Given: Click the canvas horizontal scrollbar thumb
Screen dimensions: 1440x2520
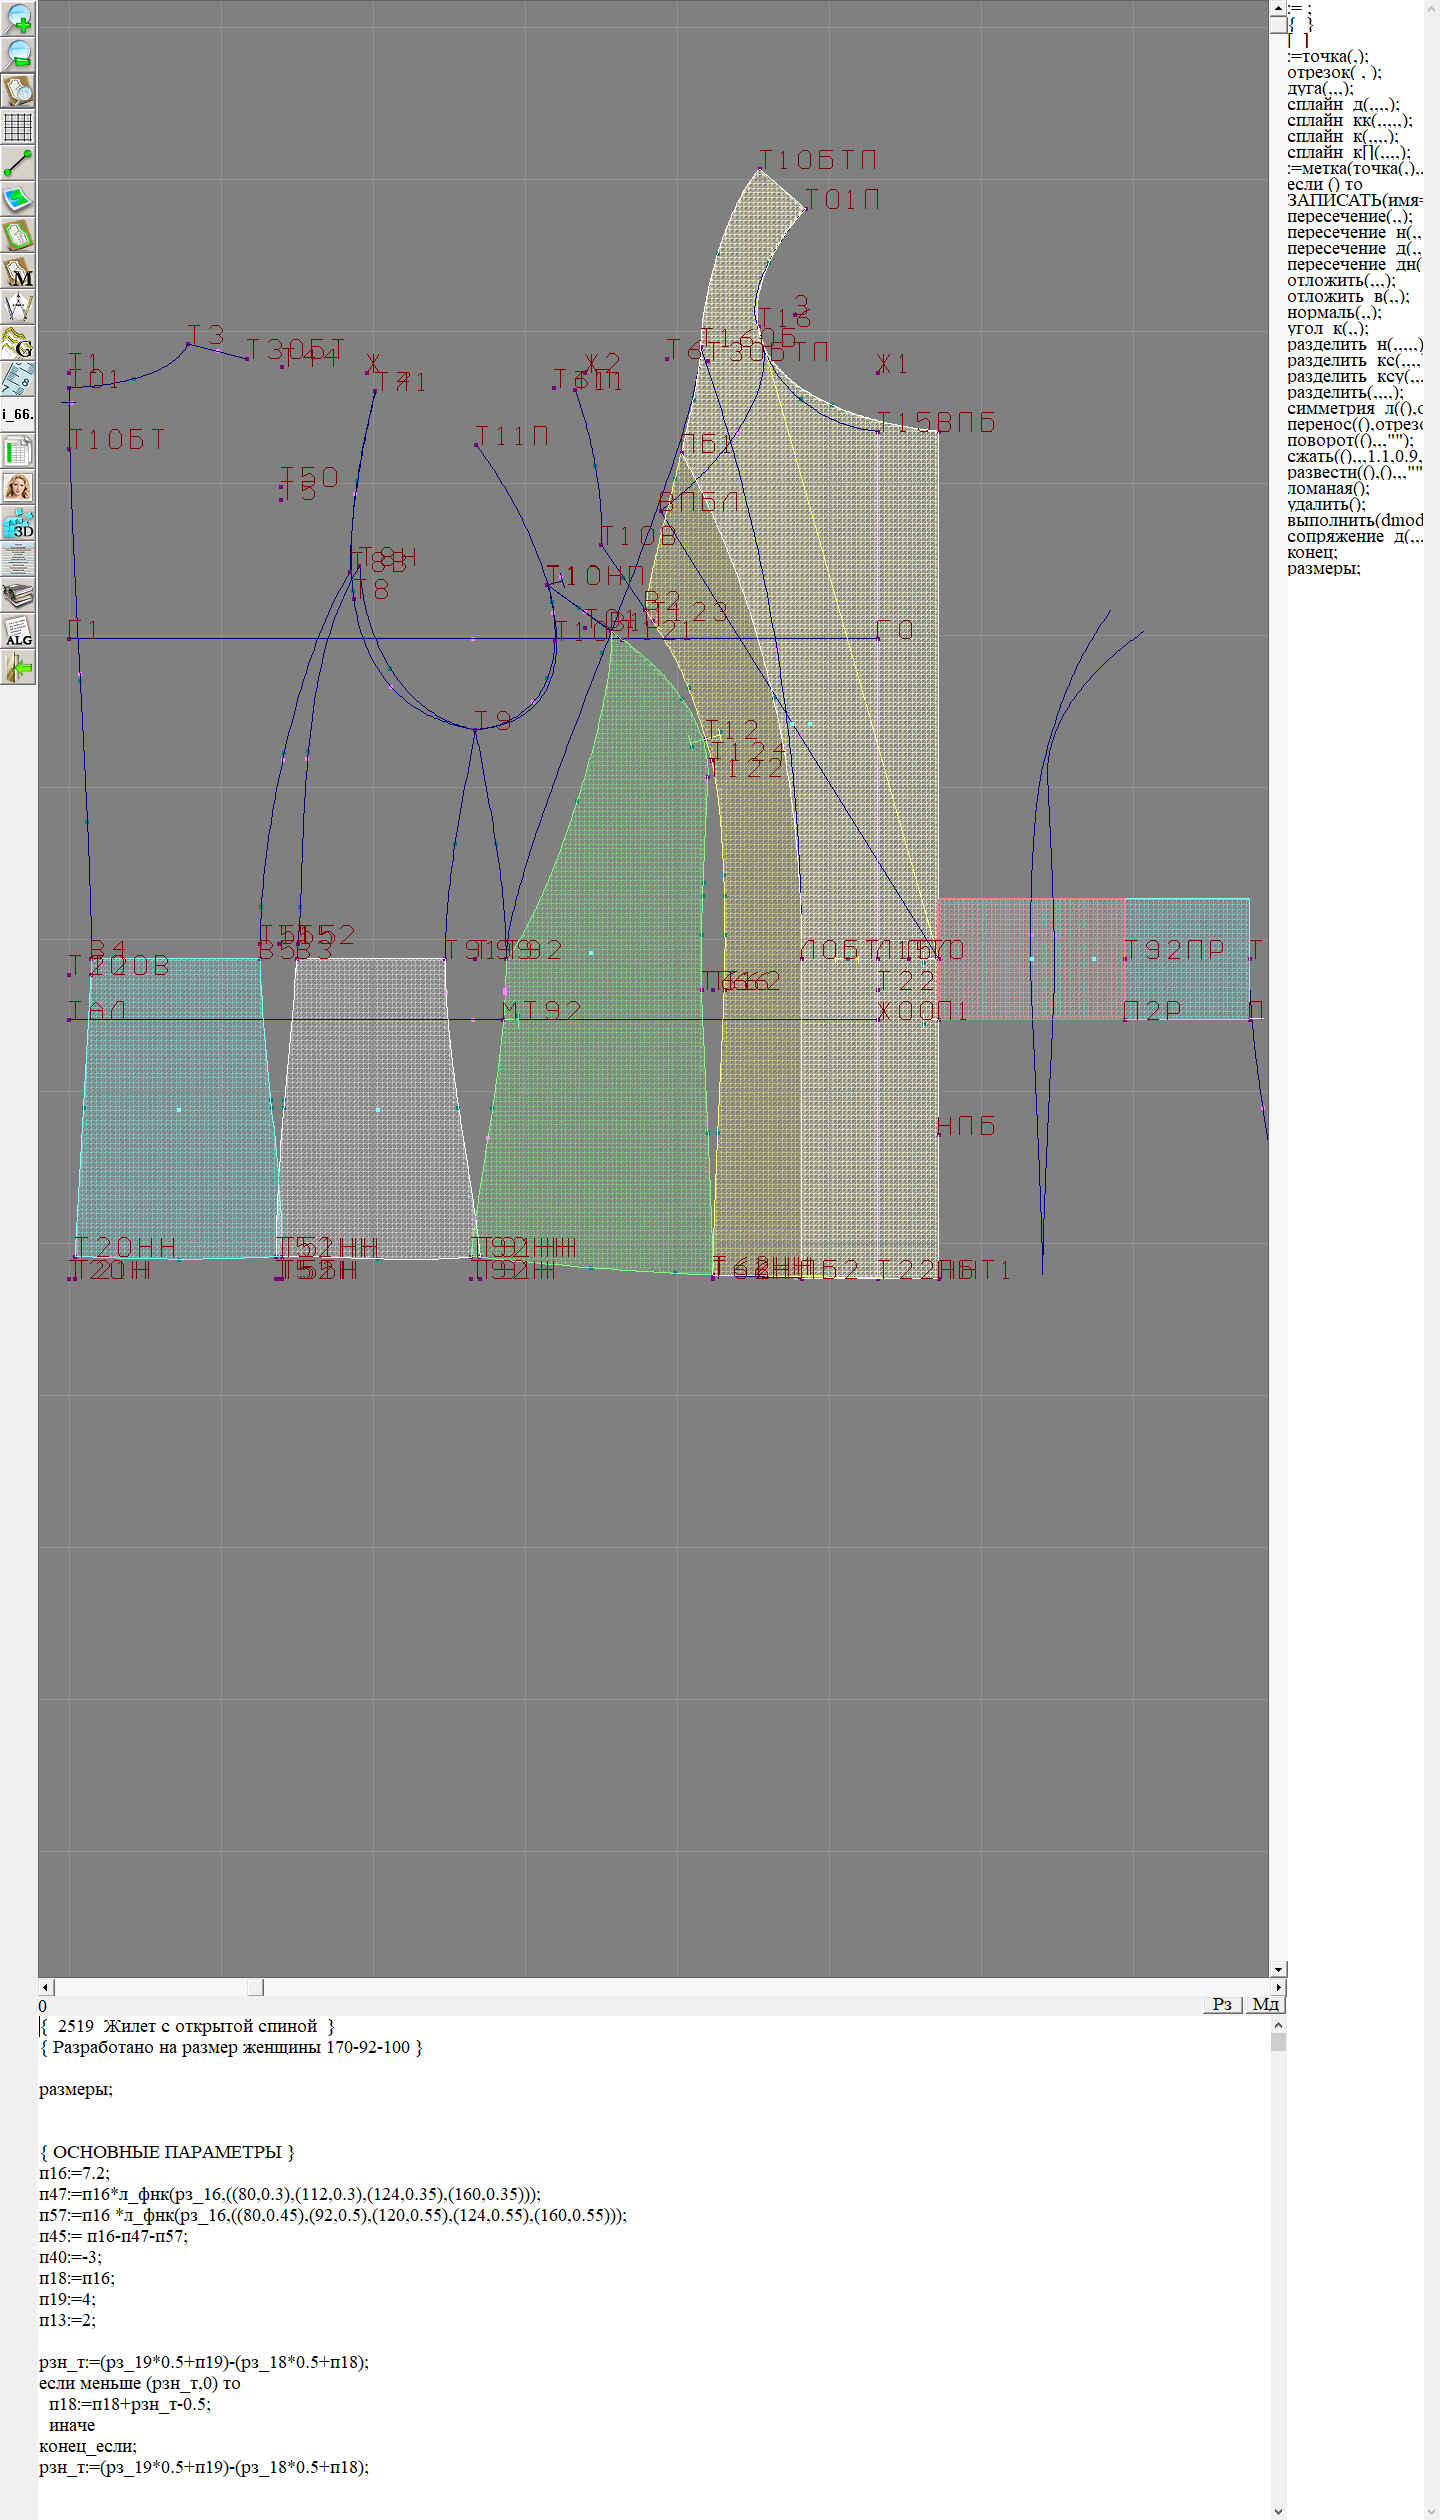Looking at the screenshot, I should pos(255,1987).
